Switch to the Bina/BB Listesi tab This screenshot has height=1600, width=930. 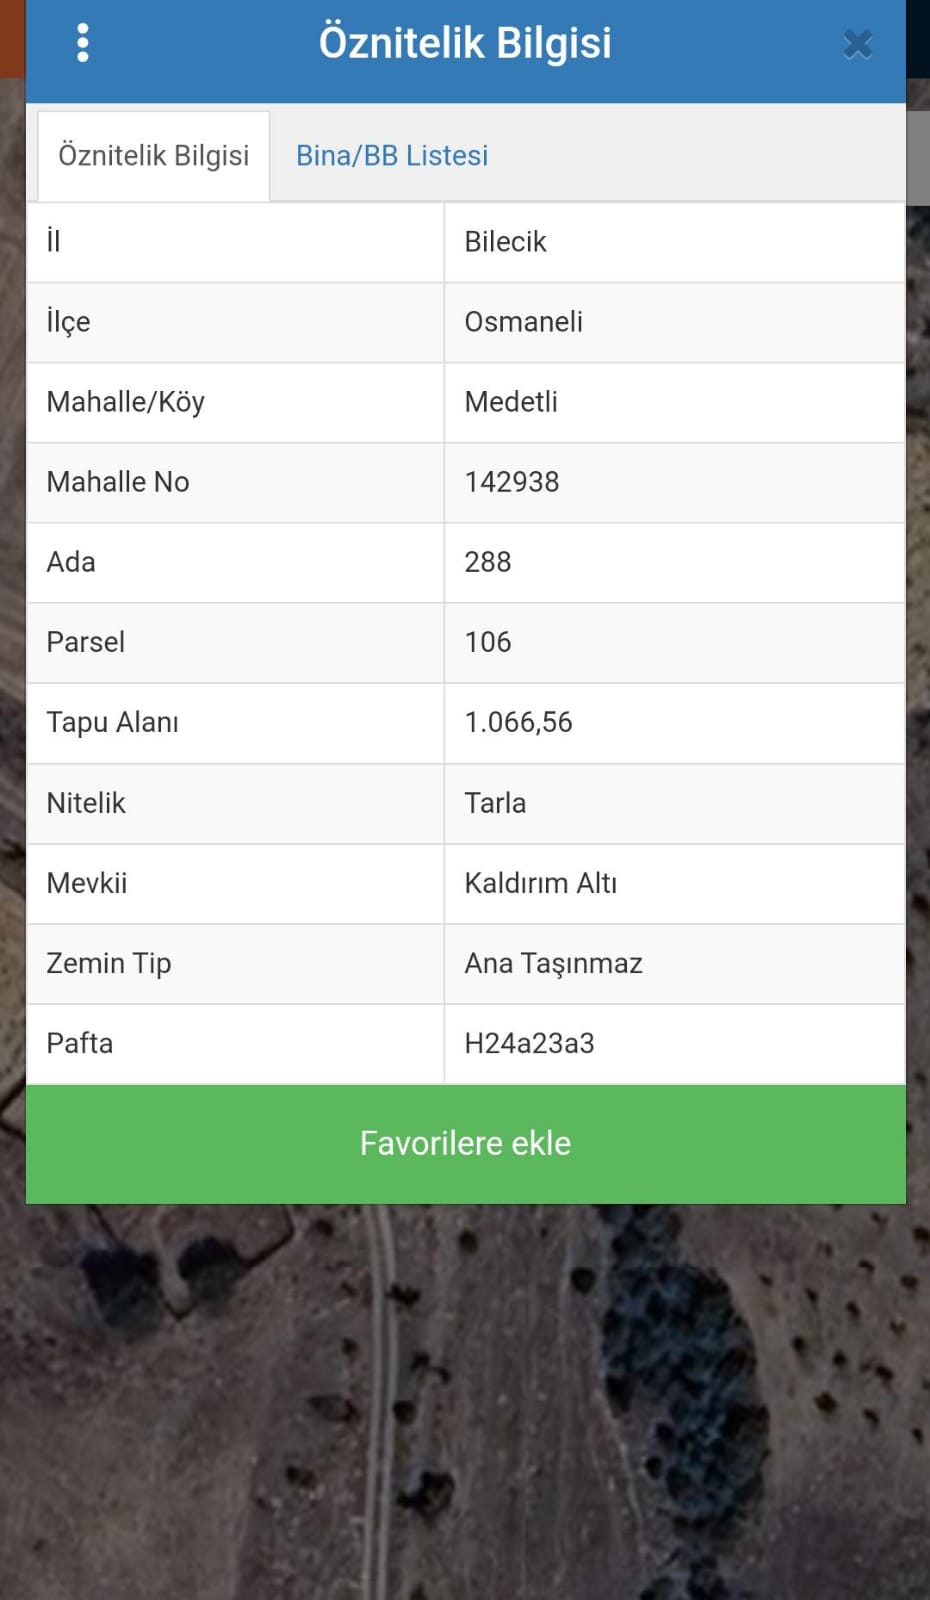tap(392, 156)
